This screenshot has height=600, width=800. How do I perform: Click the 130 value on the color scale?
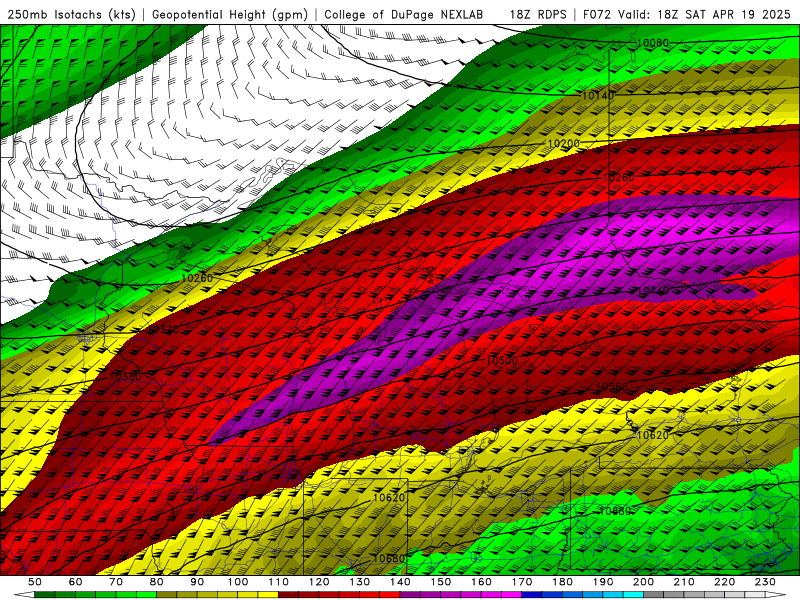(360, 582)
